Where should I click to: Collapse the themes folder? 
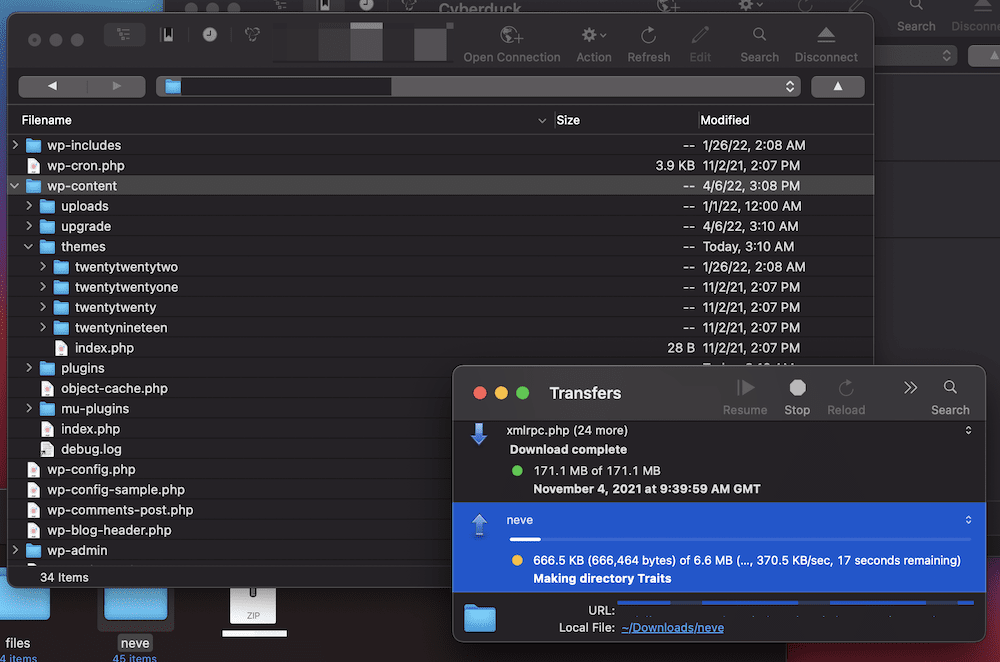[30, 246]
